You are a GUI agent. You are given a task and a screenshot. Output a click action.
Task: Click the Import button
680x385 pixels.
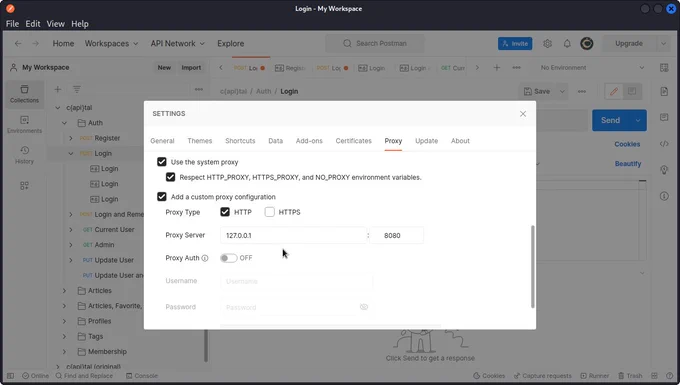(191, 68)
